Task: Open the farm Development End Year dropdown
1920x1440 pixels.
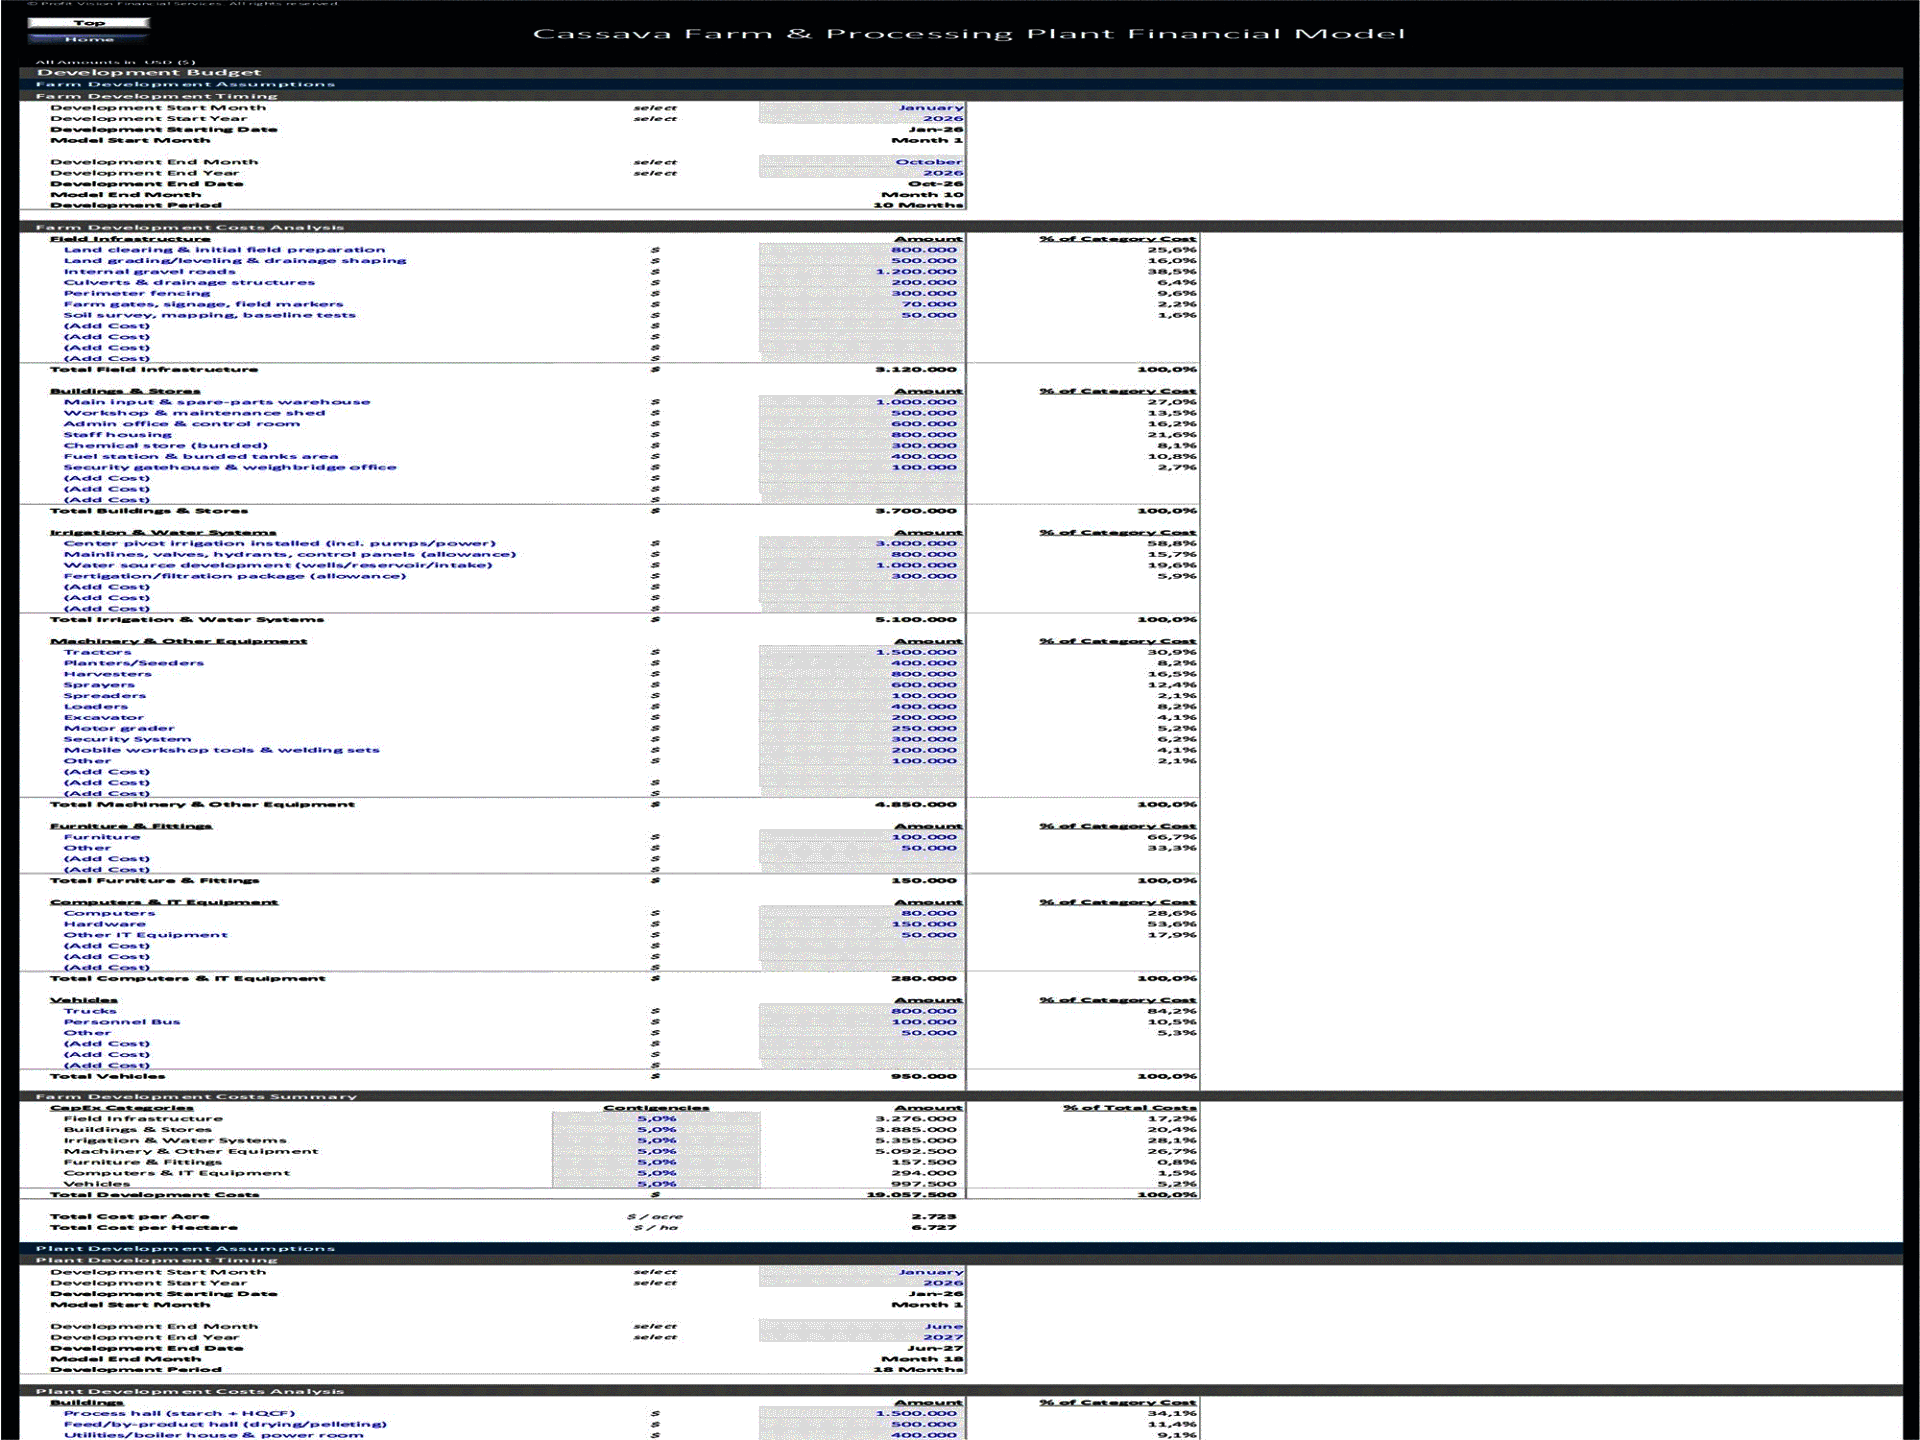Action: pos(861,173)
